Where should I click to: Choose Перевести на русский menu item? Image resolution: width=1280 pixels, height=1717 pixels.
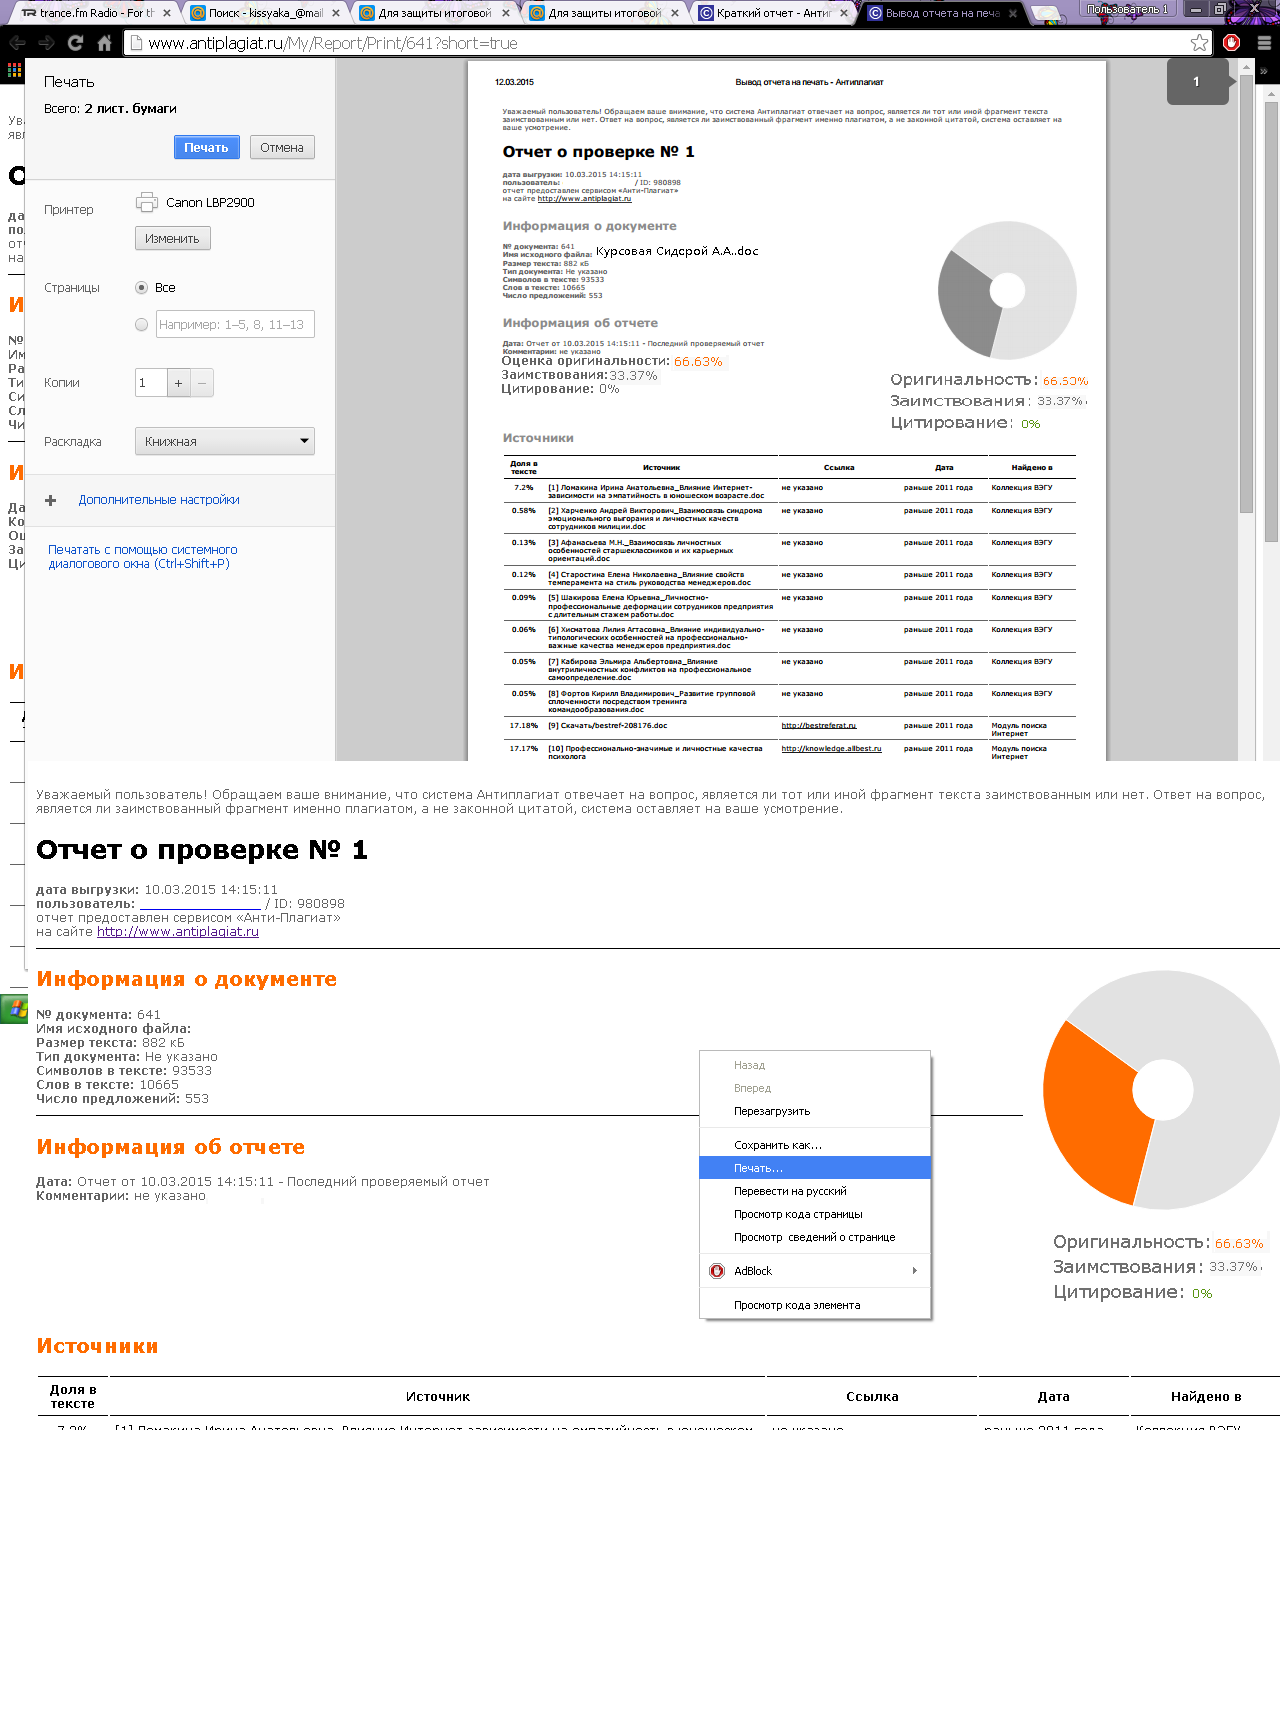(x=815, y=1191)
